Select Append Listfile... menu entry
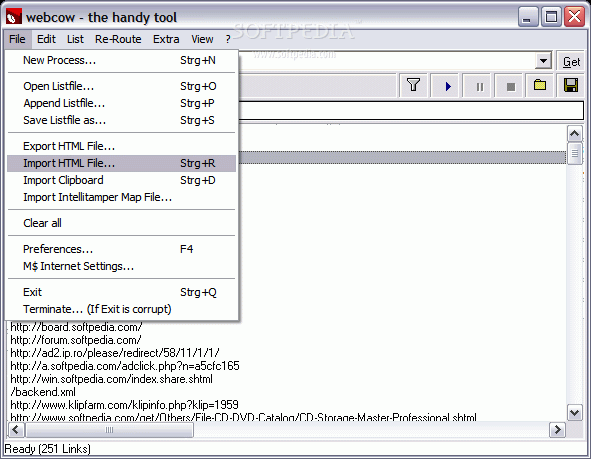The height and width of the screenshot is (459, 591). (x=121, y=103)
